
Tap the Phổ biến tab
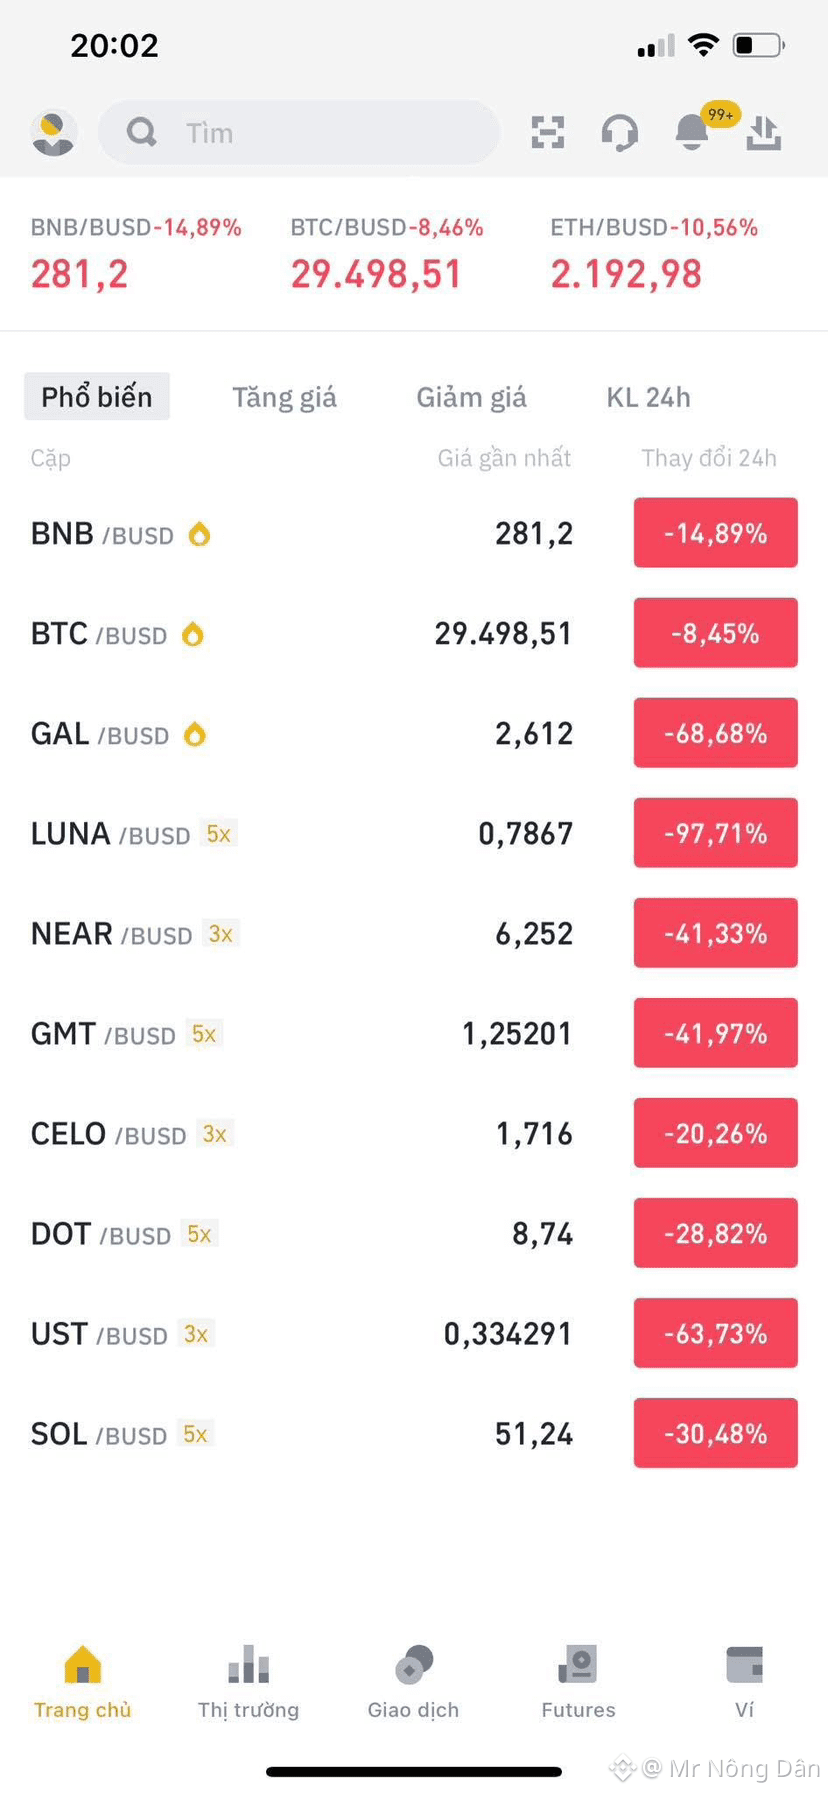click(x=97, y=396)
